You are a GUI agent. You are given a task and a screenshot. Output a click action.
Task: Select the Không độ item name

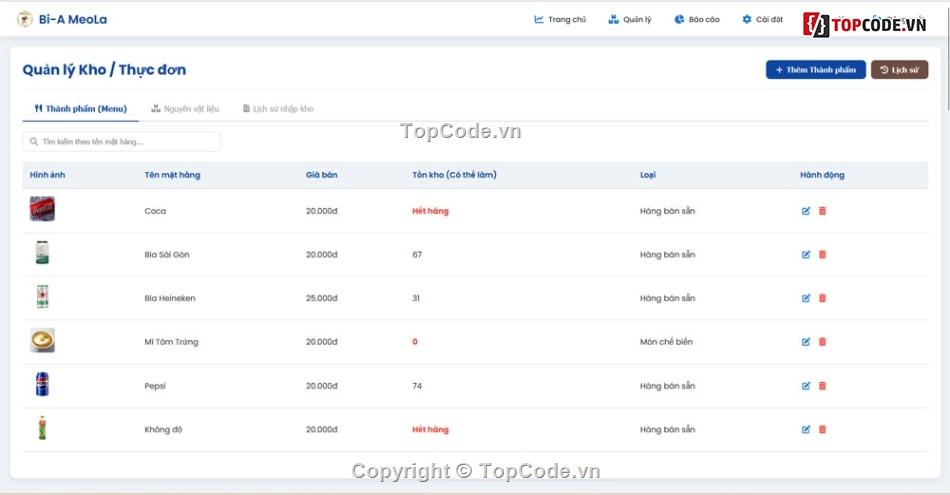click(163, 430)
